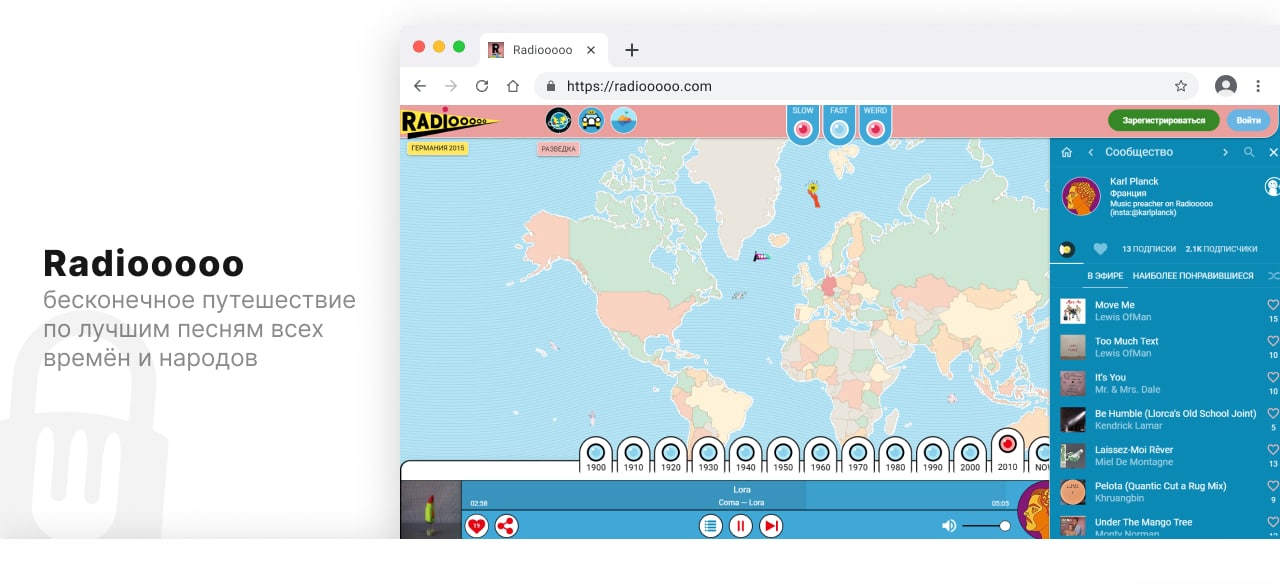Image resolution: width=1280 pixels, height=584 pixels.
Task: Select the 2000 decade
Action: click(970, 455)
